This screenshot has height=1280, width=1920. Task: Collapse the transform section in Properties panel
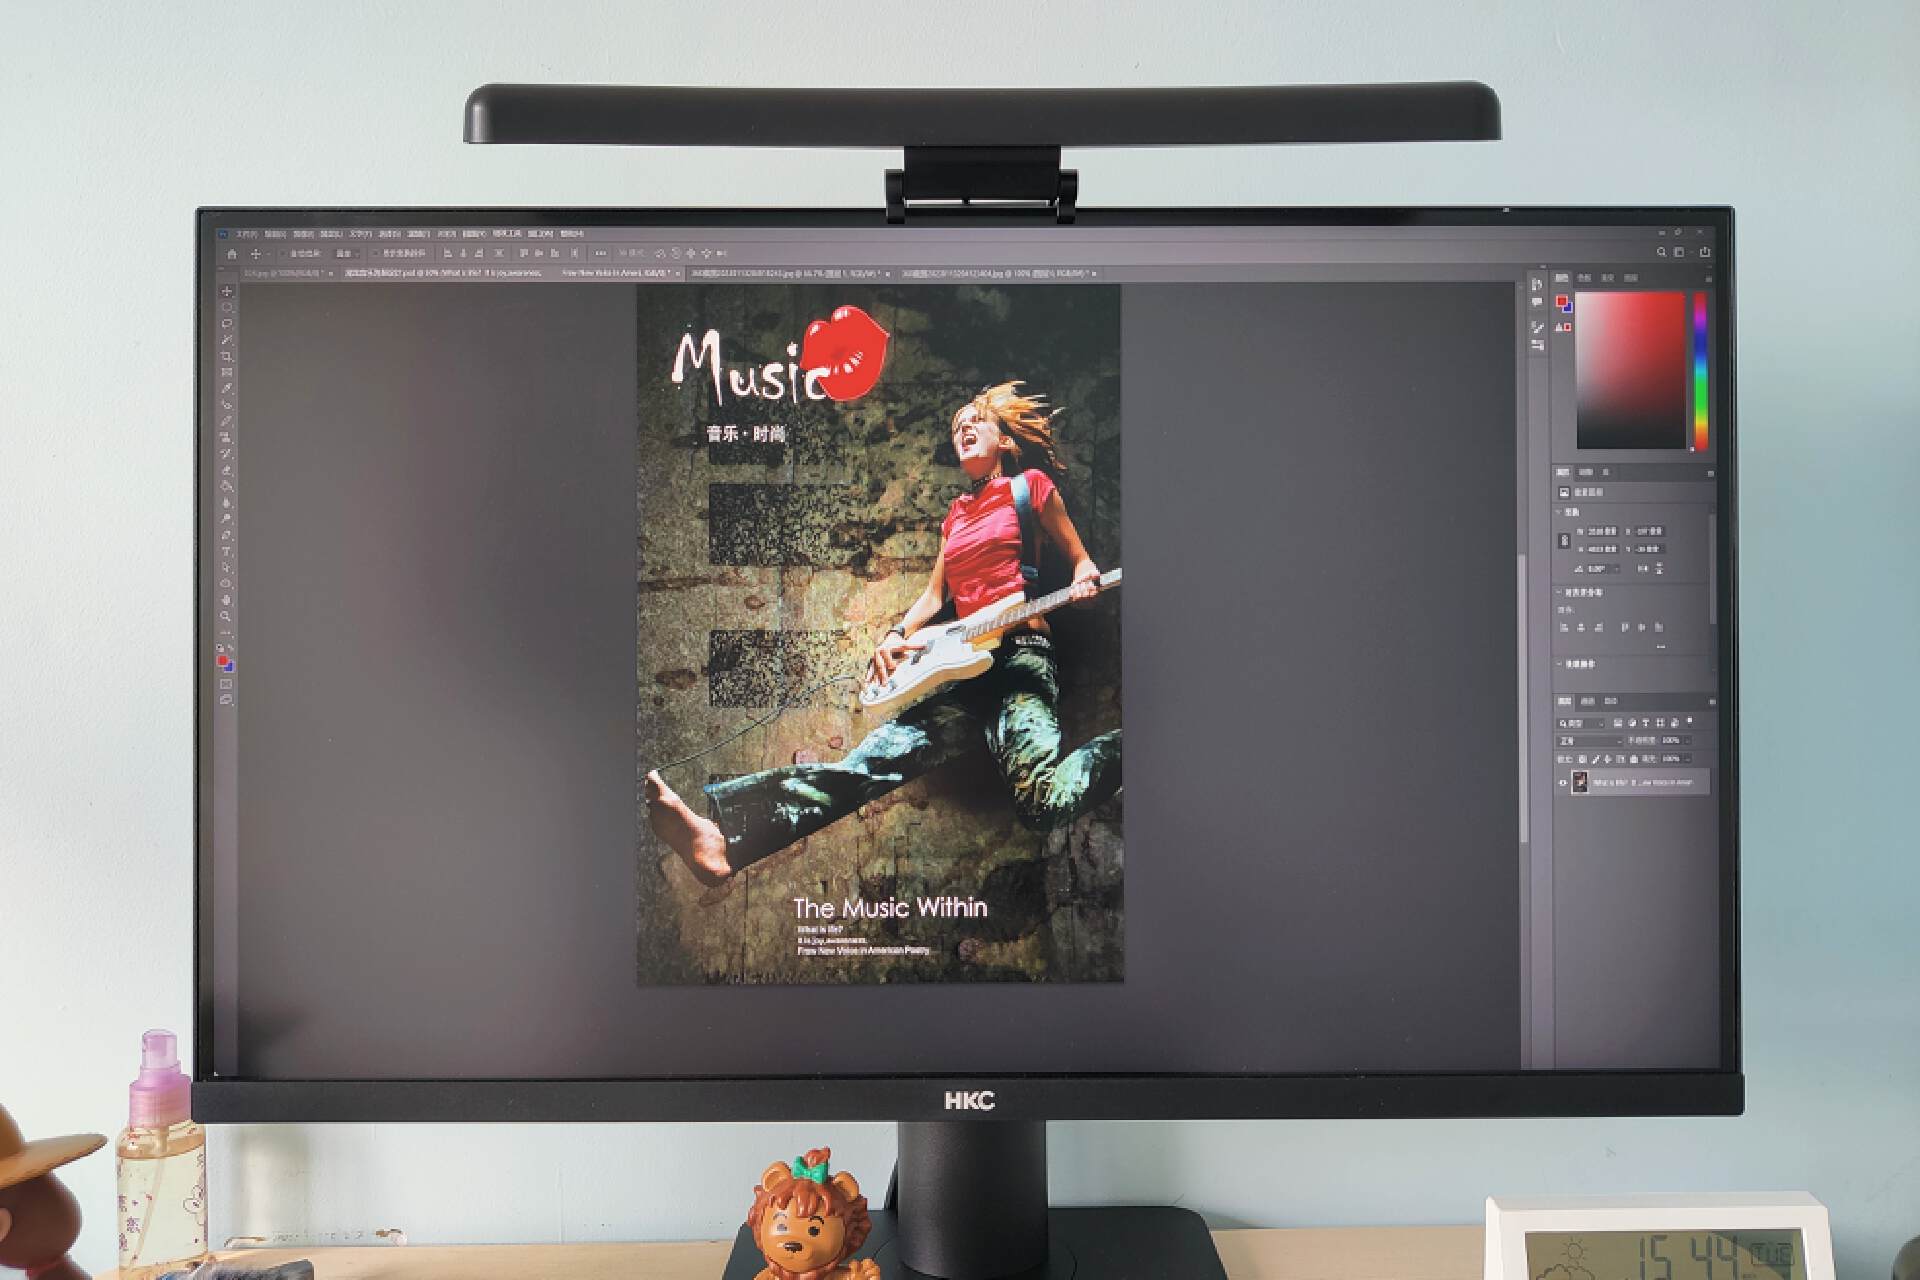[1559, 512]
